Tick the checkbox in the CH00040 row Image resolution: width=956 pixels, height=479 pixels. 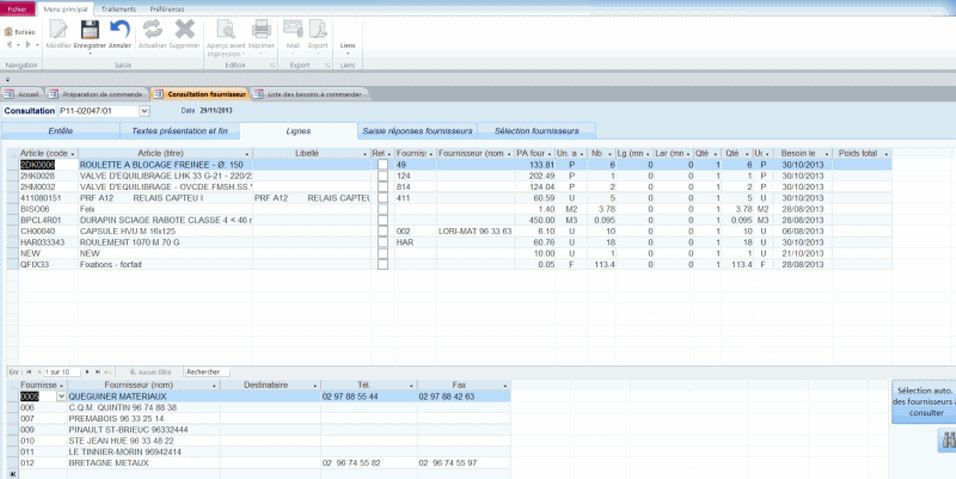click(x=382, y=231)
